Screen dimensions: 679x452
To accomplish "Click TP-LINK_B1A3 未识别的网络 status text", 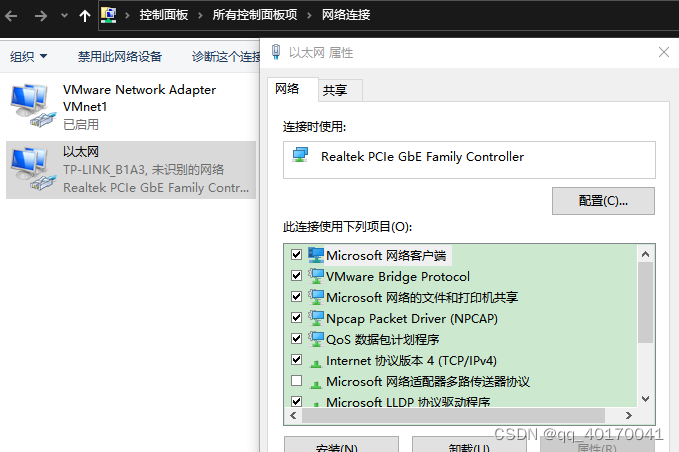I will 143,169.
